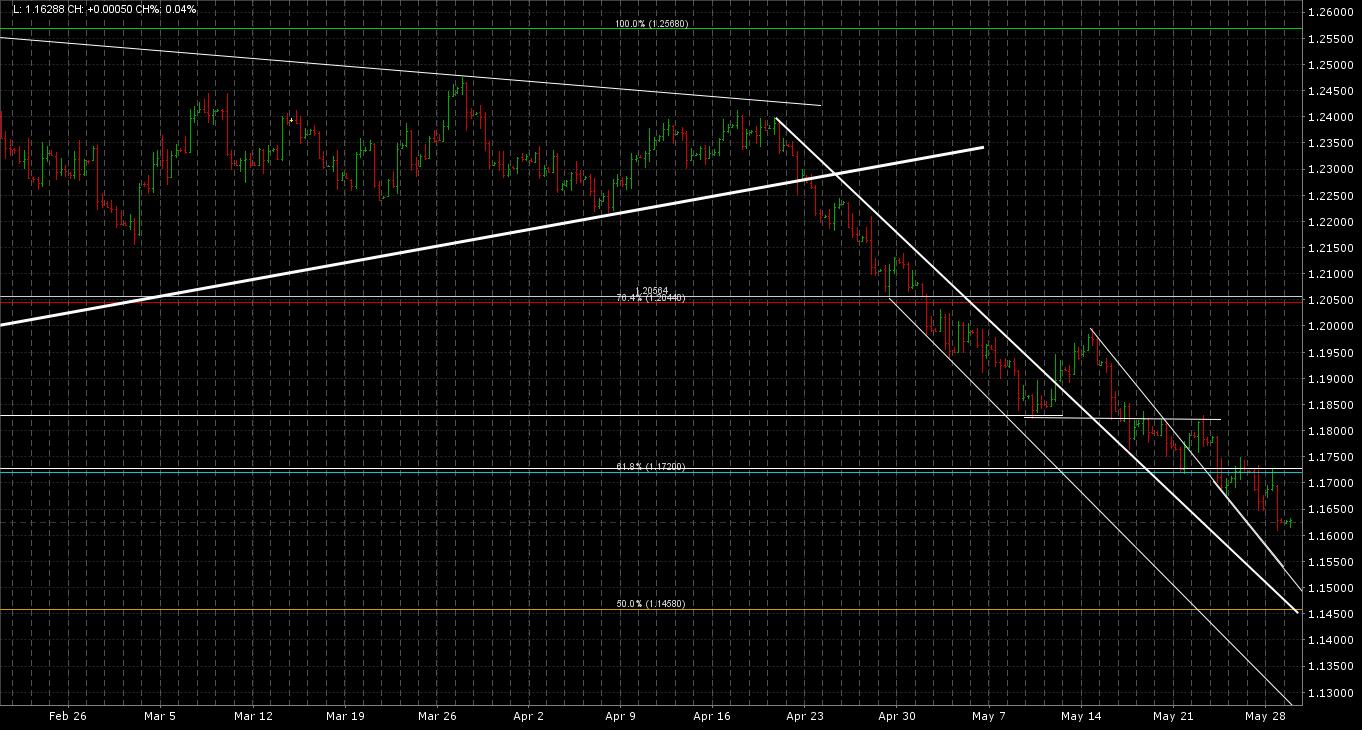The image size is (1362, 730).
Task: Click the "Apr 30" date axis label
Action: (896, 716)
